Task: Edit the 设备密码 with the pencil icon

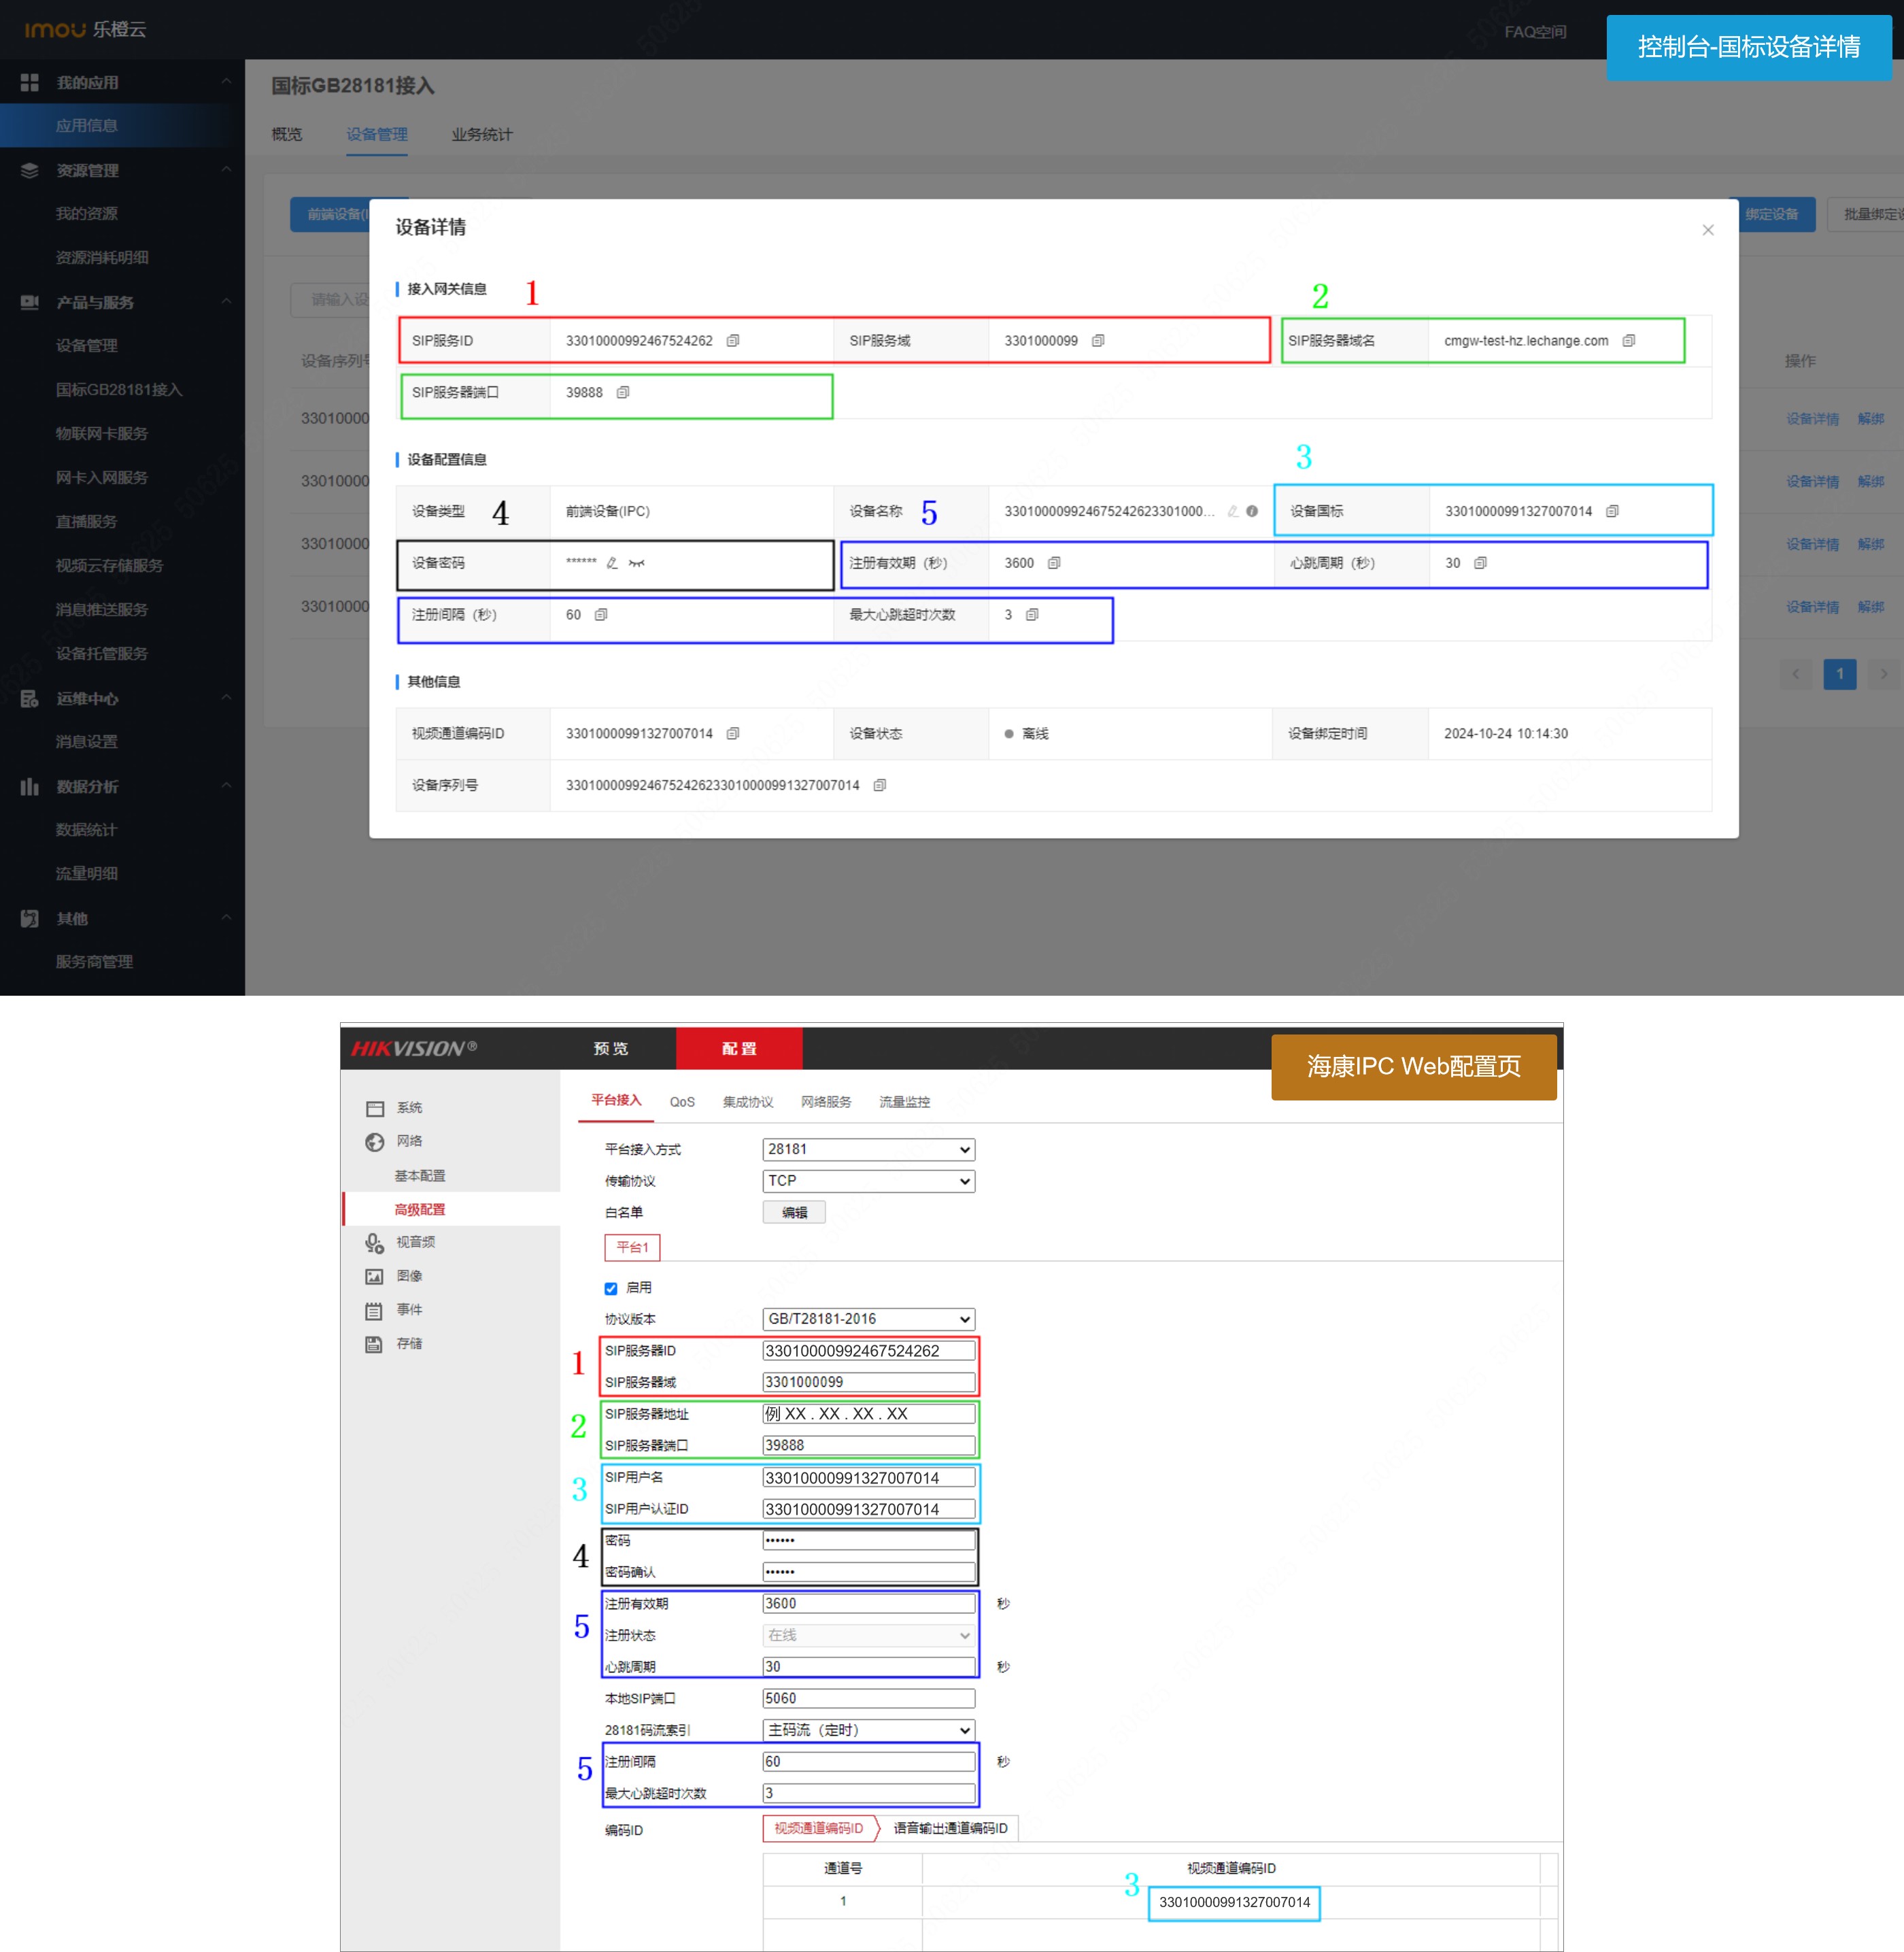Action: click(612, 563)
